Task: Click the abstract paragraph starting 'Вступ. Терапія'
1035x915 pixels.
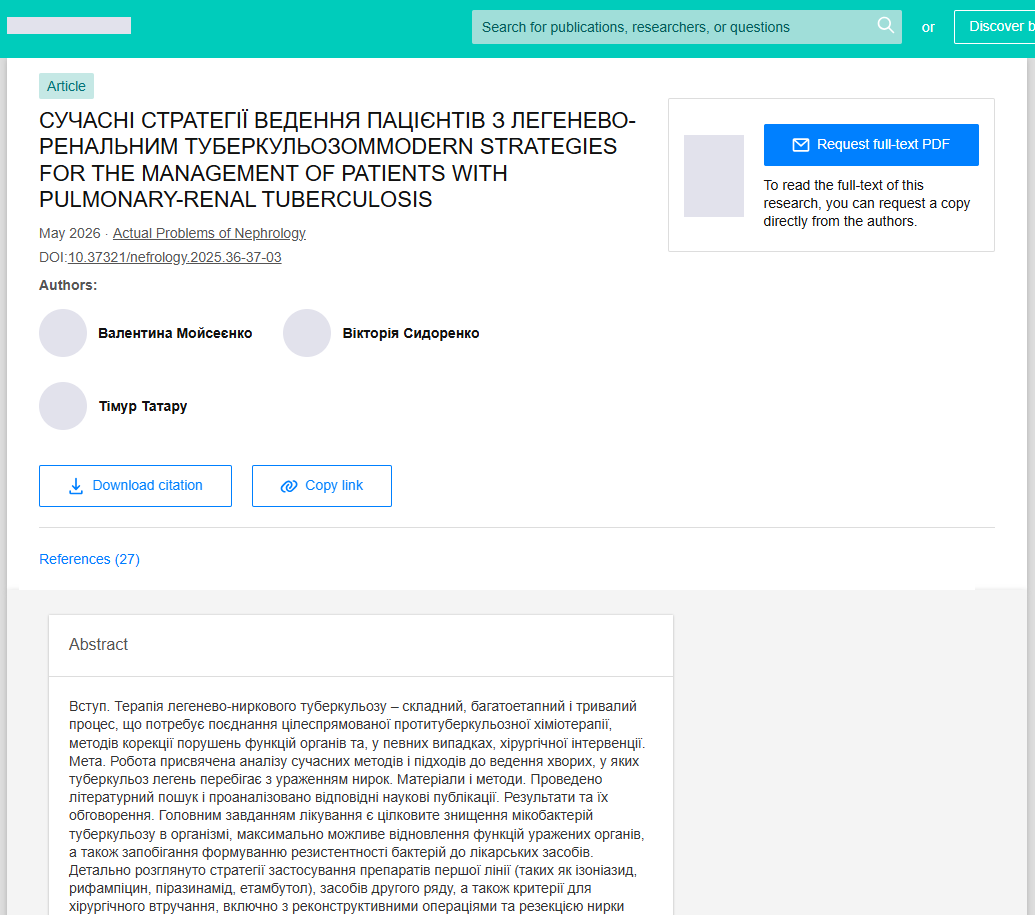Action: (x=357, y=806)
